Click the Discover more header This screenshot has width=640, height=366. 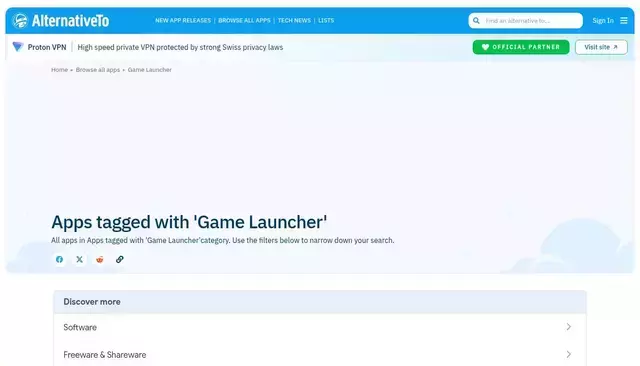320,302
